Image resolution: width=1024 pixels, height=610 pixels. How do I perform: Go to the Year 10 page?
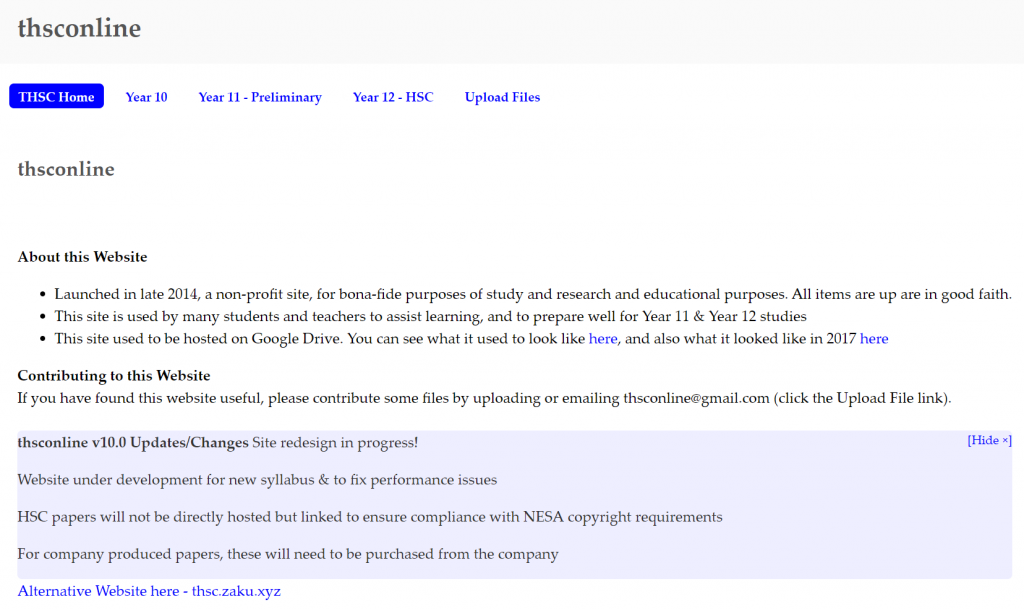[x=146, y=97]
